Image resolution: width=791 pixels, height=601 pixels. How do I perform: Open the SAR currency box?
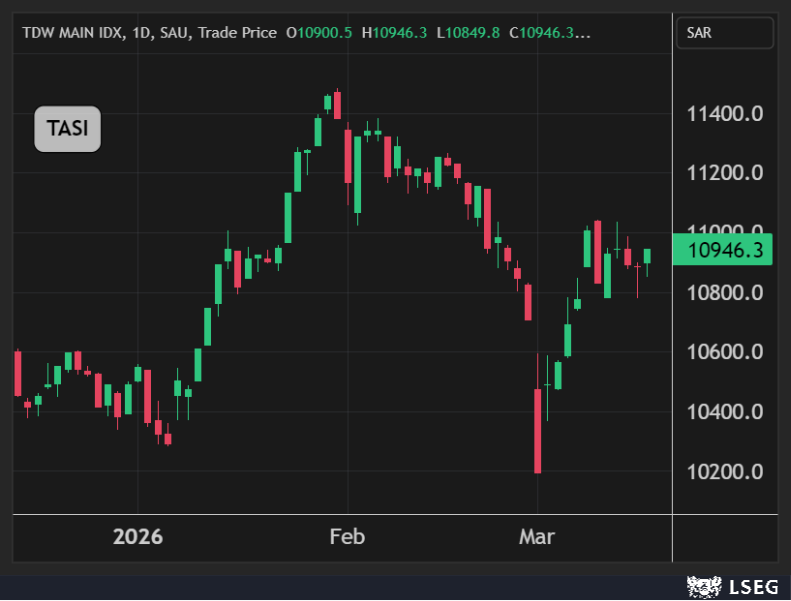tap(725, 32)
